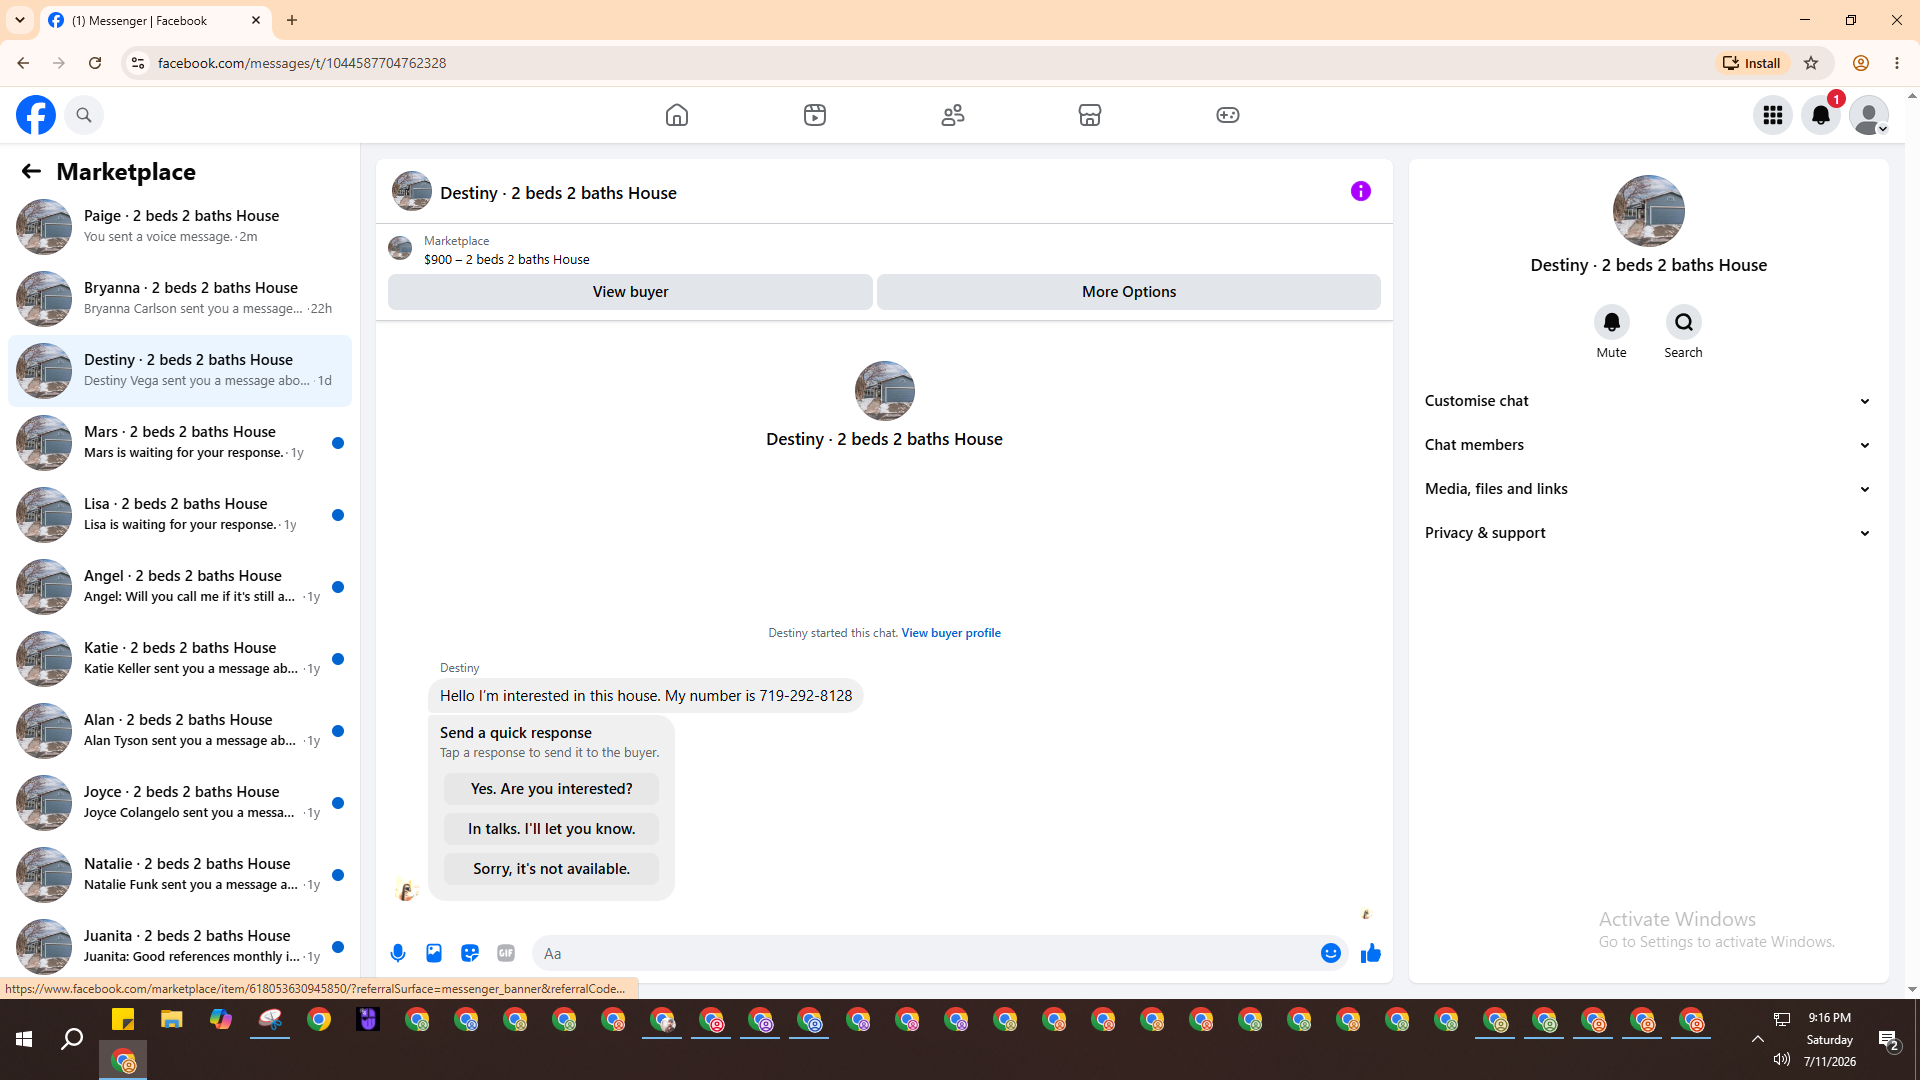Open Mars's conversation in the list
This screenshot has height=1080, width=1920.
[x=180, y=442]
